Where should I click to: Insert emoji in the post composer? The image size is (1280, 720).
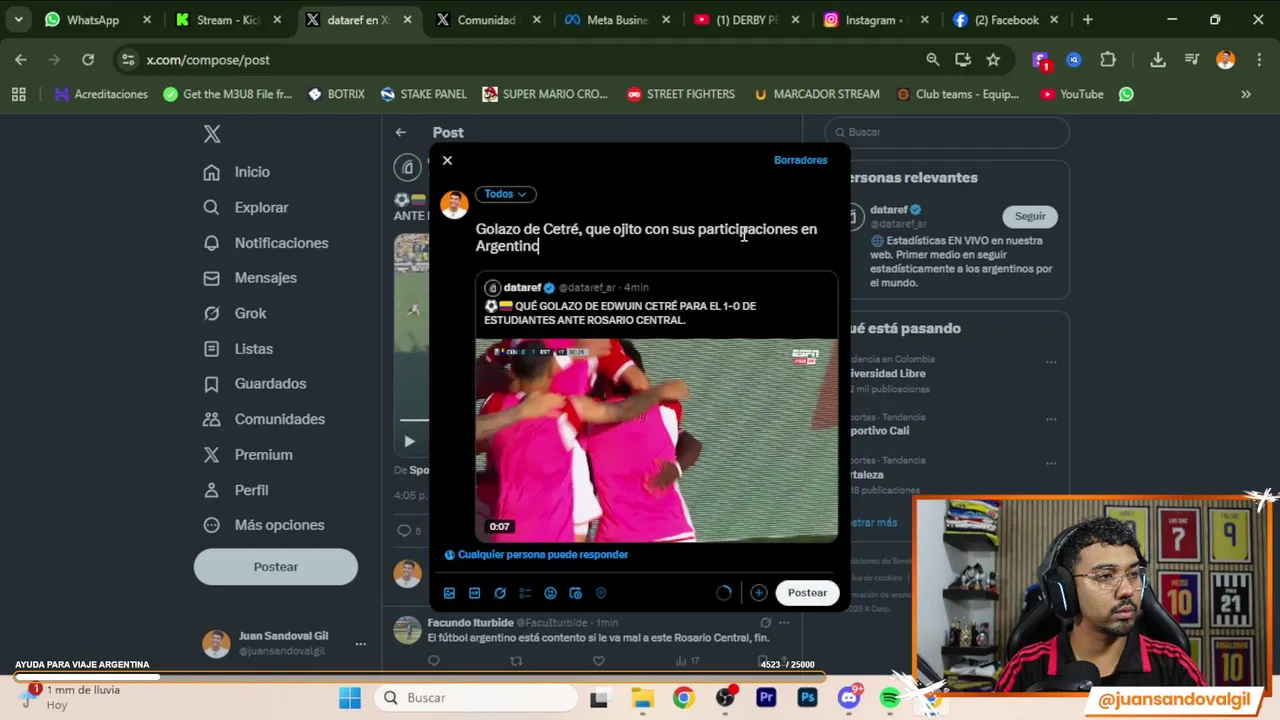550,593
